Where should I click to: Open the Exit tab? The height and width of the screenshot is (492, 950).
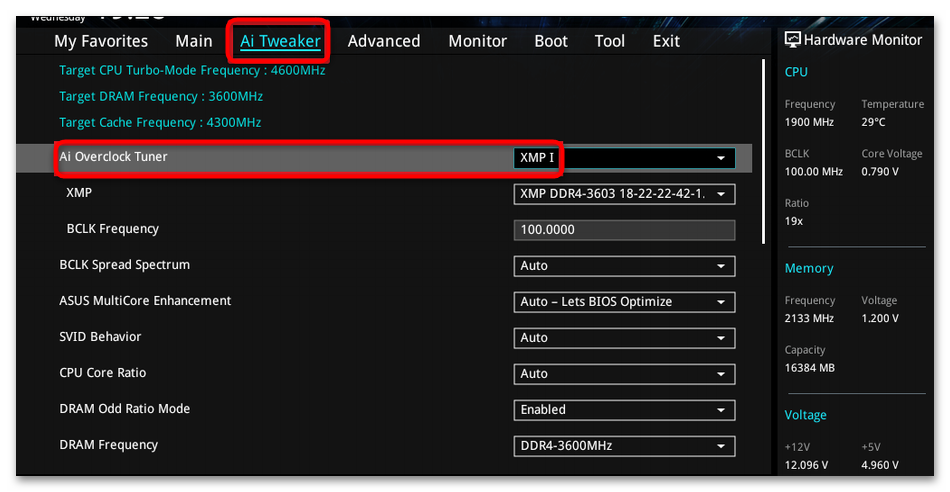pyautogui.click(x=666, y=41)
